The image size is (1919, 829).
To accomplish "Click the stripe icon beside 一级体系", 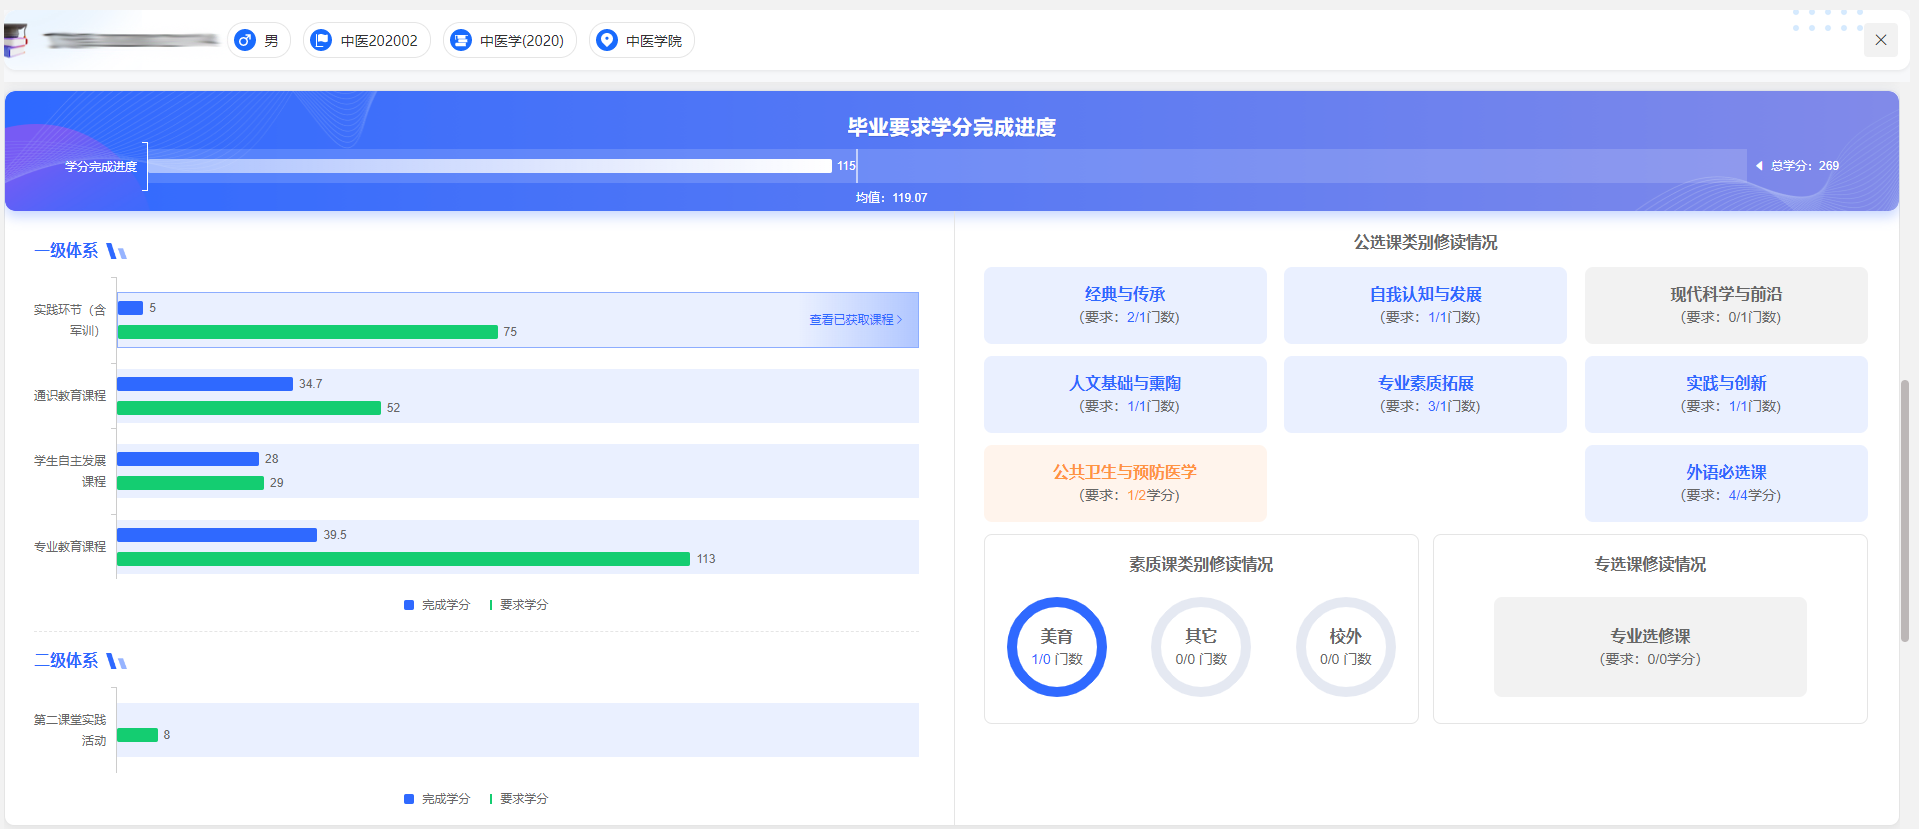I will [116, 251].
